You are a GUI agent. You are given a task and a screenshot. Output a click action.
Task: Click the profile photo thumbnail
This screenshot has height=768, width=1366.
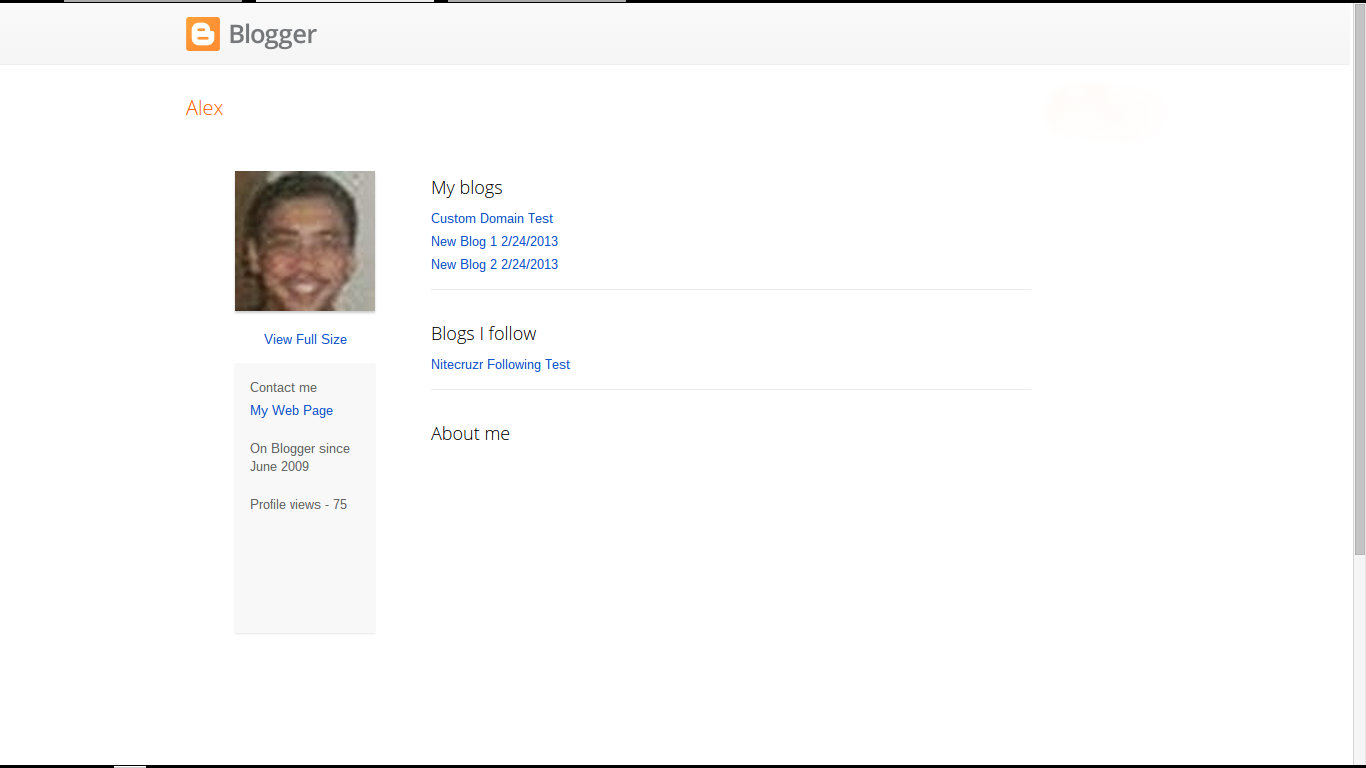(304, 240)
